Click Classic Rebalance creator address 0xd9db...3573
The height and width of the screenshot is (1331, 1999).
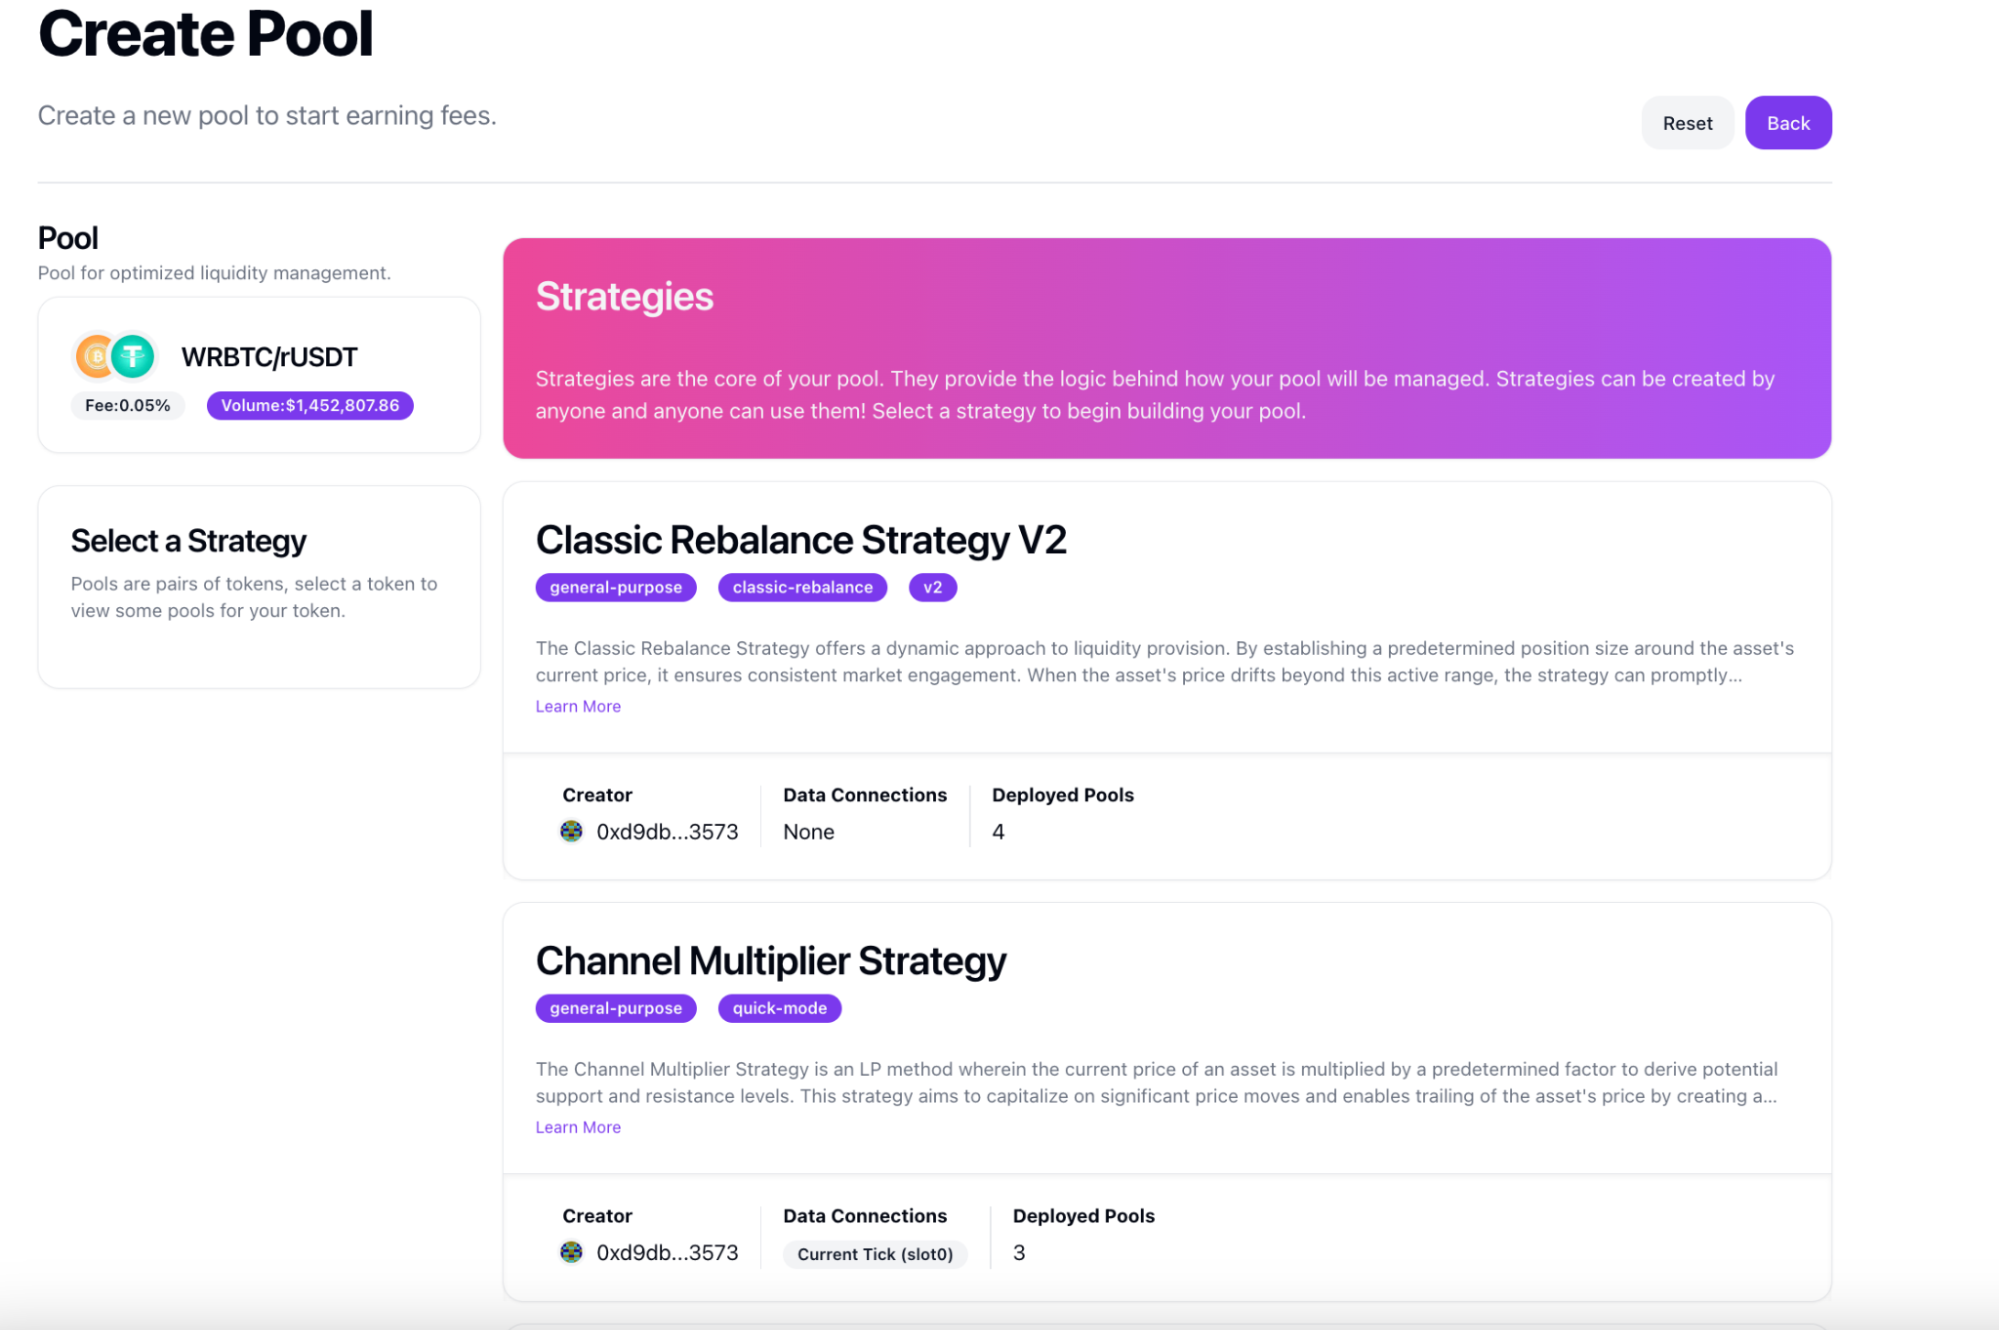[667, 832]
